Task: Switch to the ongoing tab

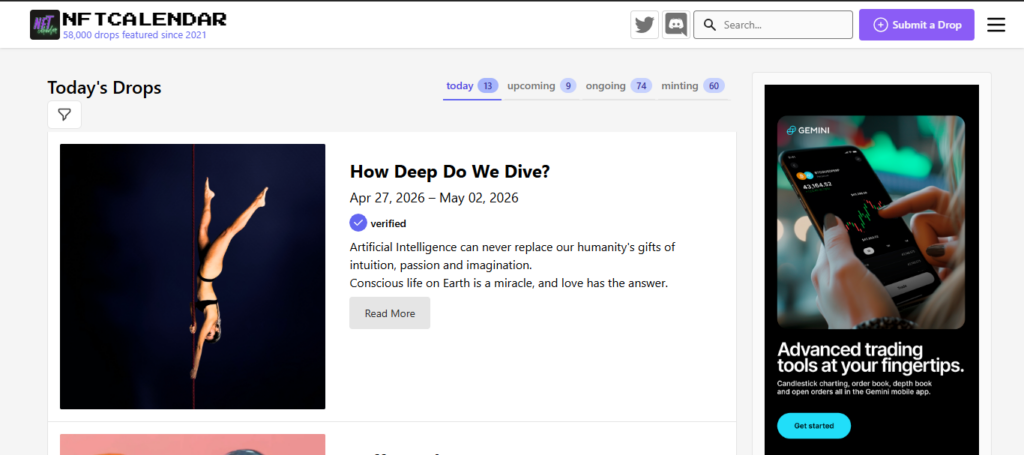Action: click(618, 86)
